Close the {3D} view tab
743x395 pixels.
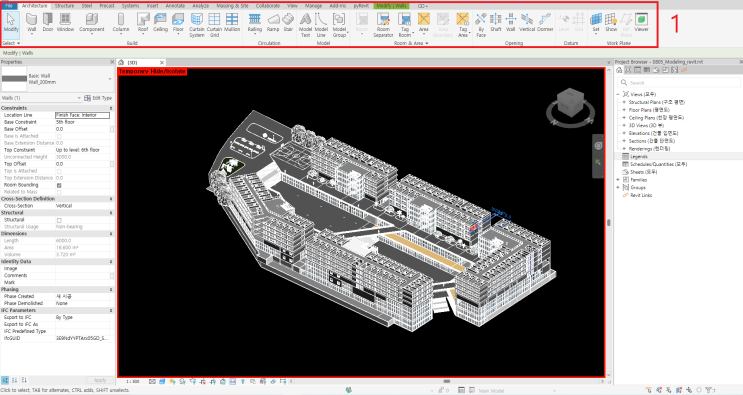coord(162,63)
